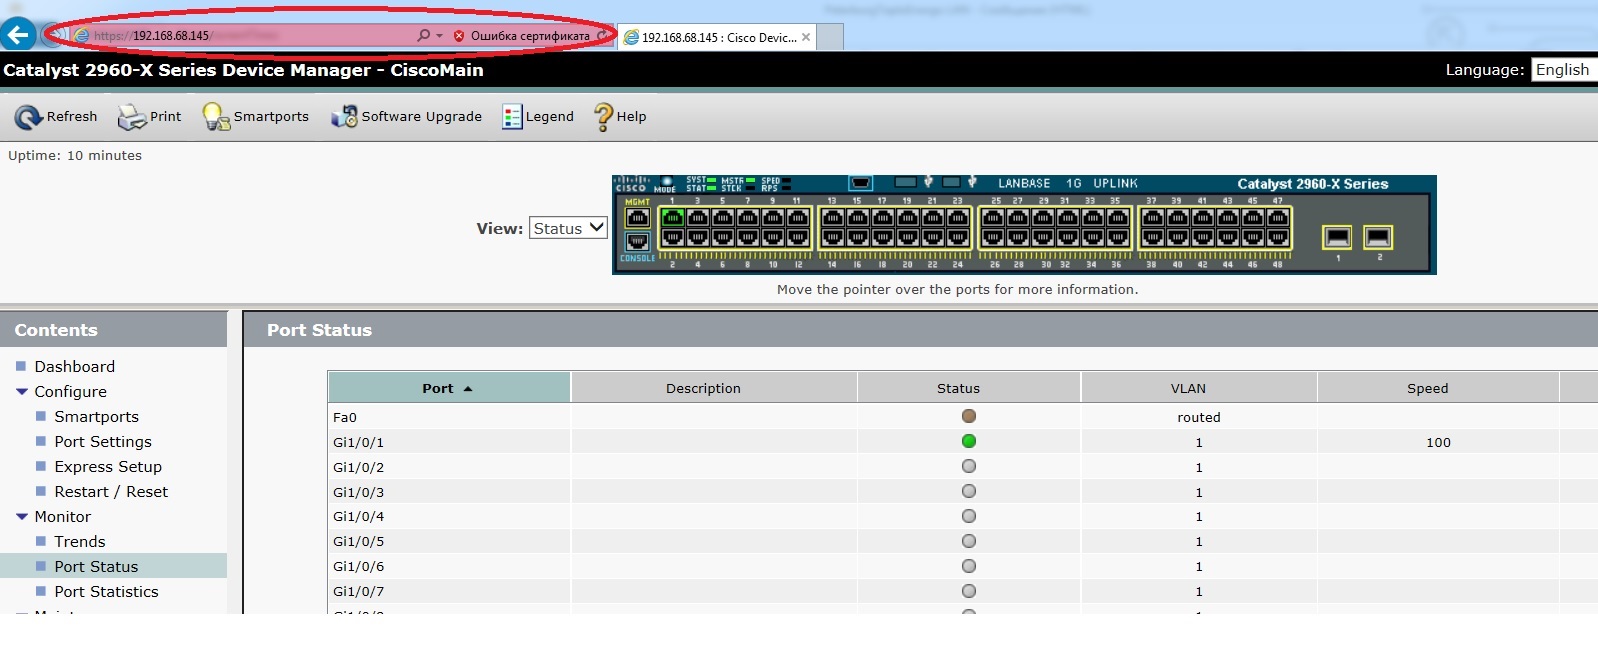Select port 13 on the switch image
1598x651 pixels.
(832, 217)
